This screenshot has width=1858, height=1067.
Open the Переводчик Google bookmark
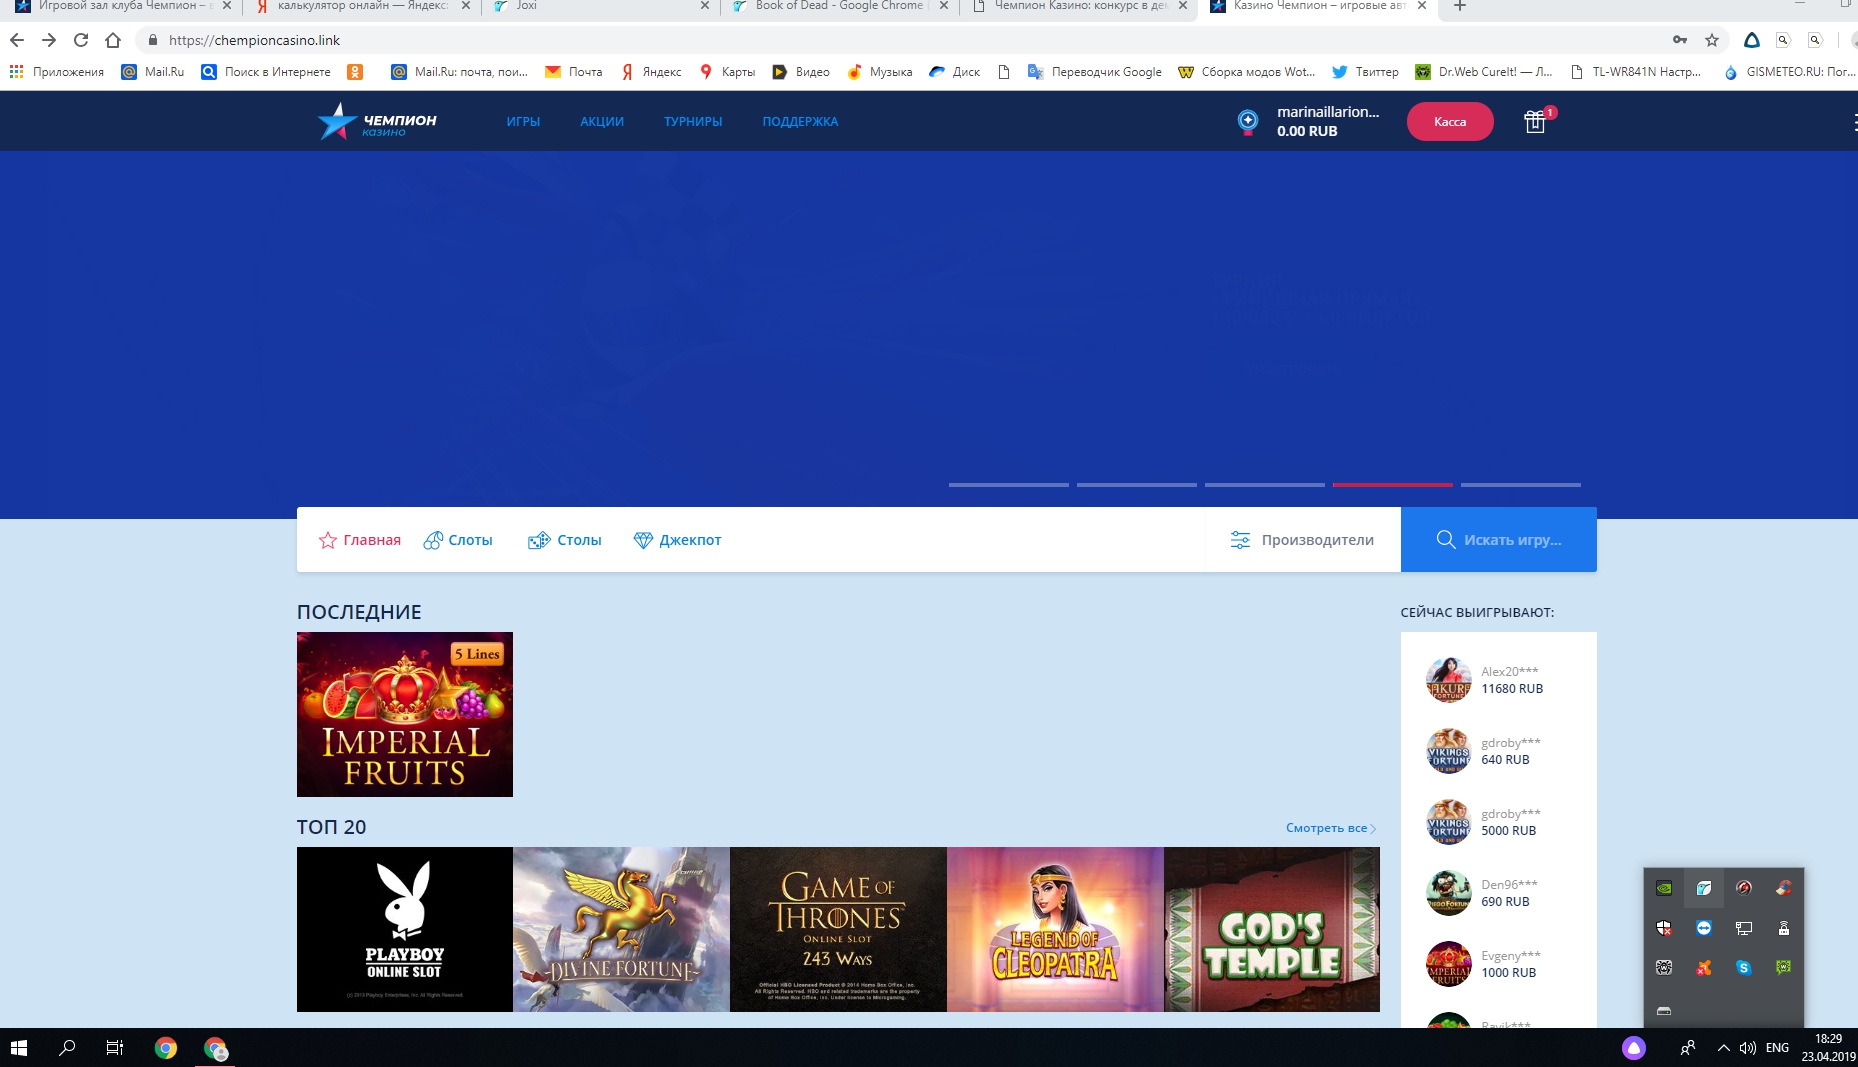pyautogui.click(x=1095, y=72)
